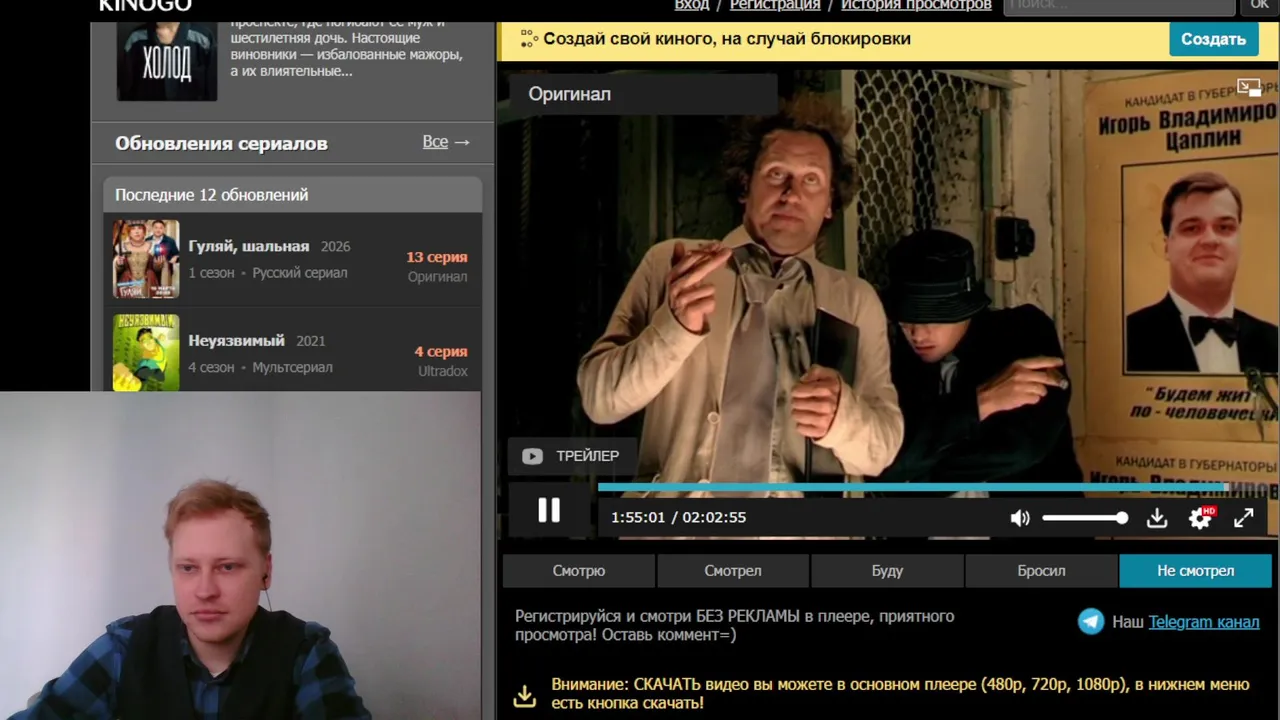Click the YouTube trailer icon
The width and height of the screenshot is (1280, 720).
(532, 456)
